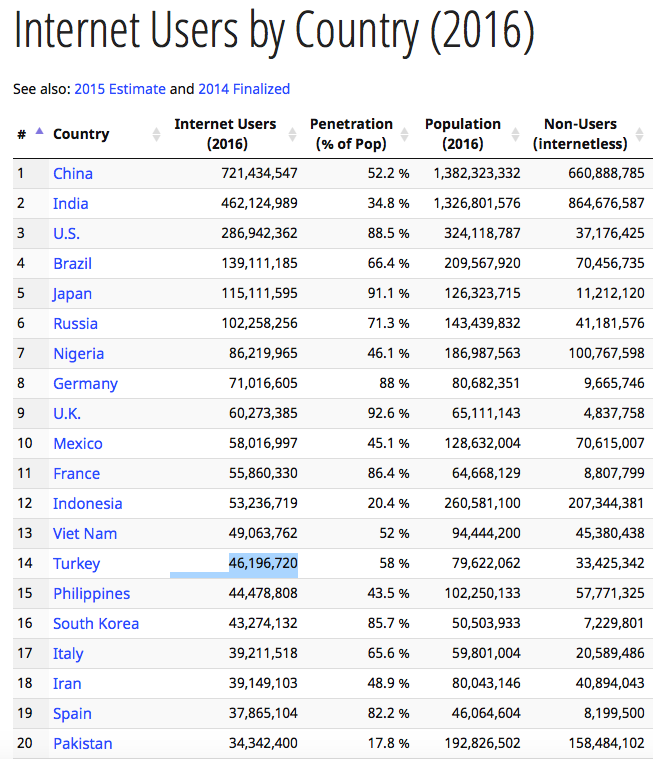Image resolution: width=653 pixels, height=759 pixels.
Task: Click sort arrows beside Population header
Action: coord(515,134)
